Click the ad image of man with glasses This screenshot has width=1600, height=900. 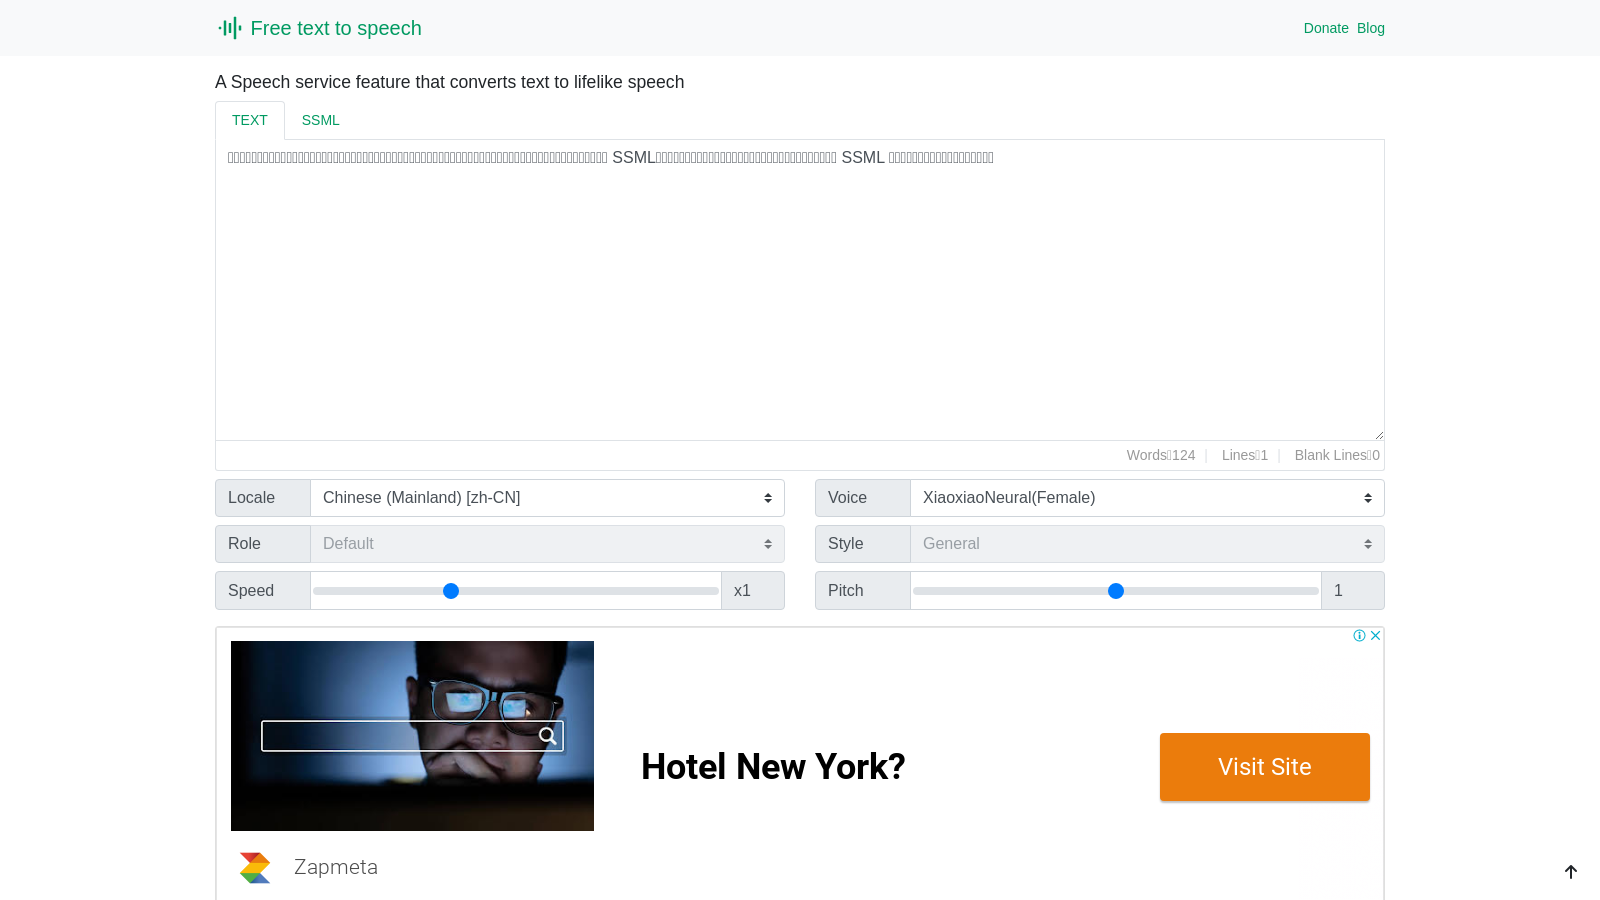click(412, 736)
